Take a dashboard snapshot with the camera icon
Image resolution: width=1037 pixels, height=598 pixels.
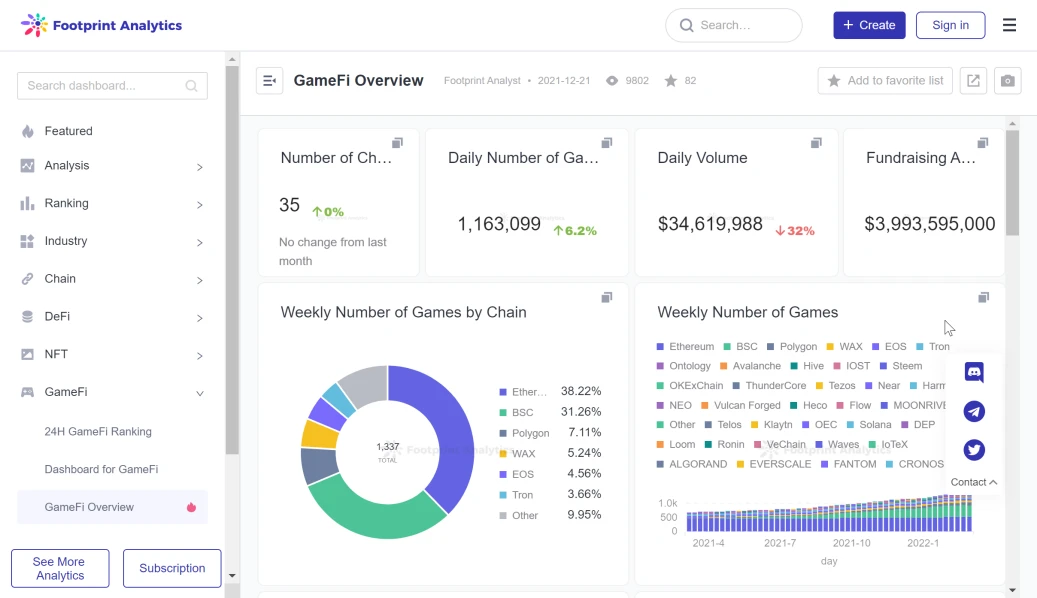point(1008,81)
